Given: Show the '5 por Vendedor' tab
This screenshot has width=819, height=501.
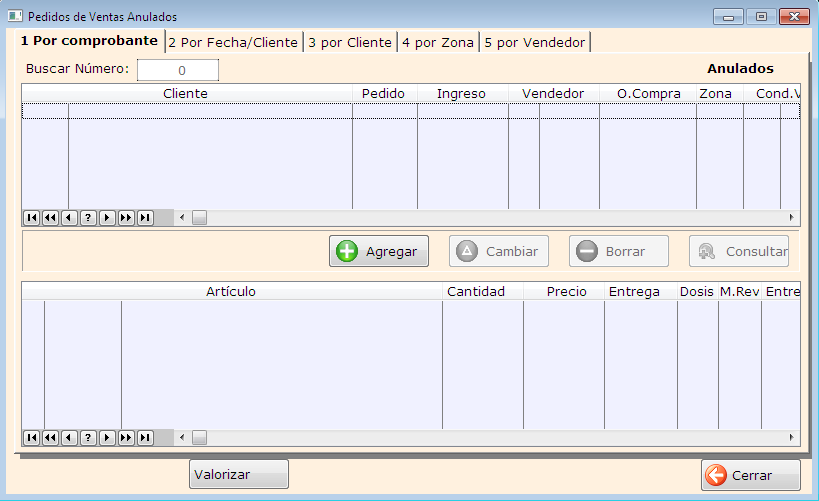Looking at the screenshot, I should [535, 42].
